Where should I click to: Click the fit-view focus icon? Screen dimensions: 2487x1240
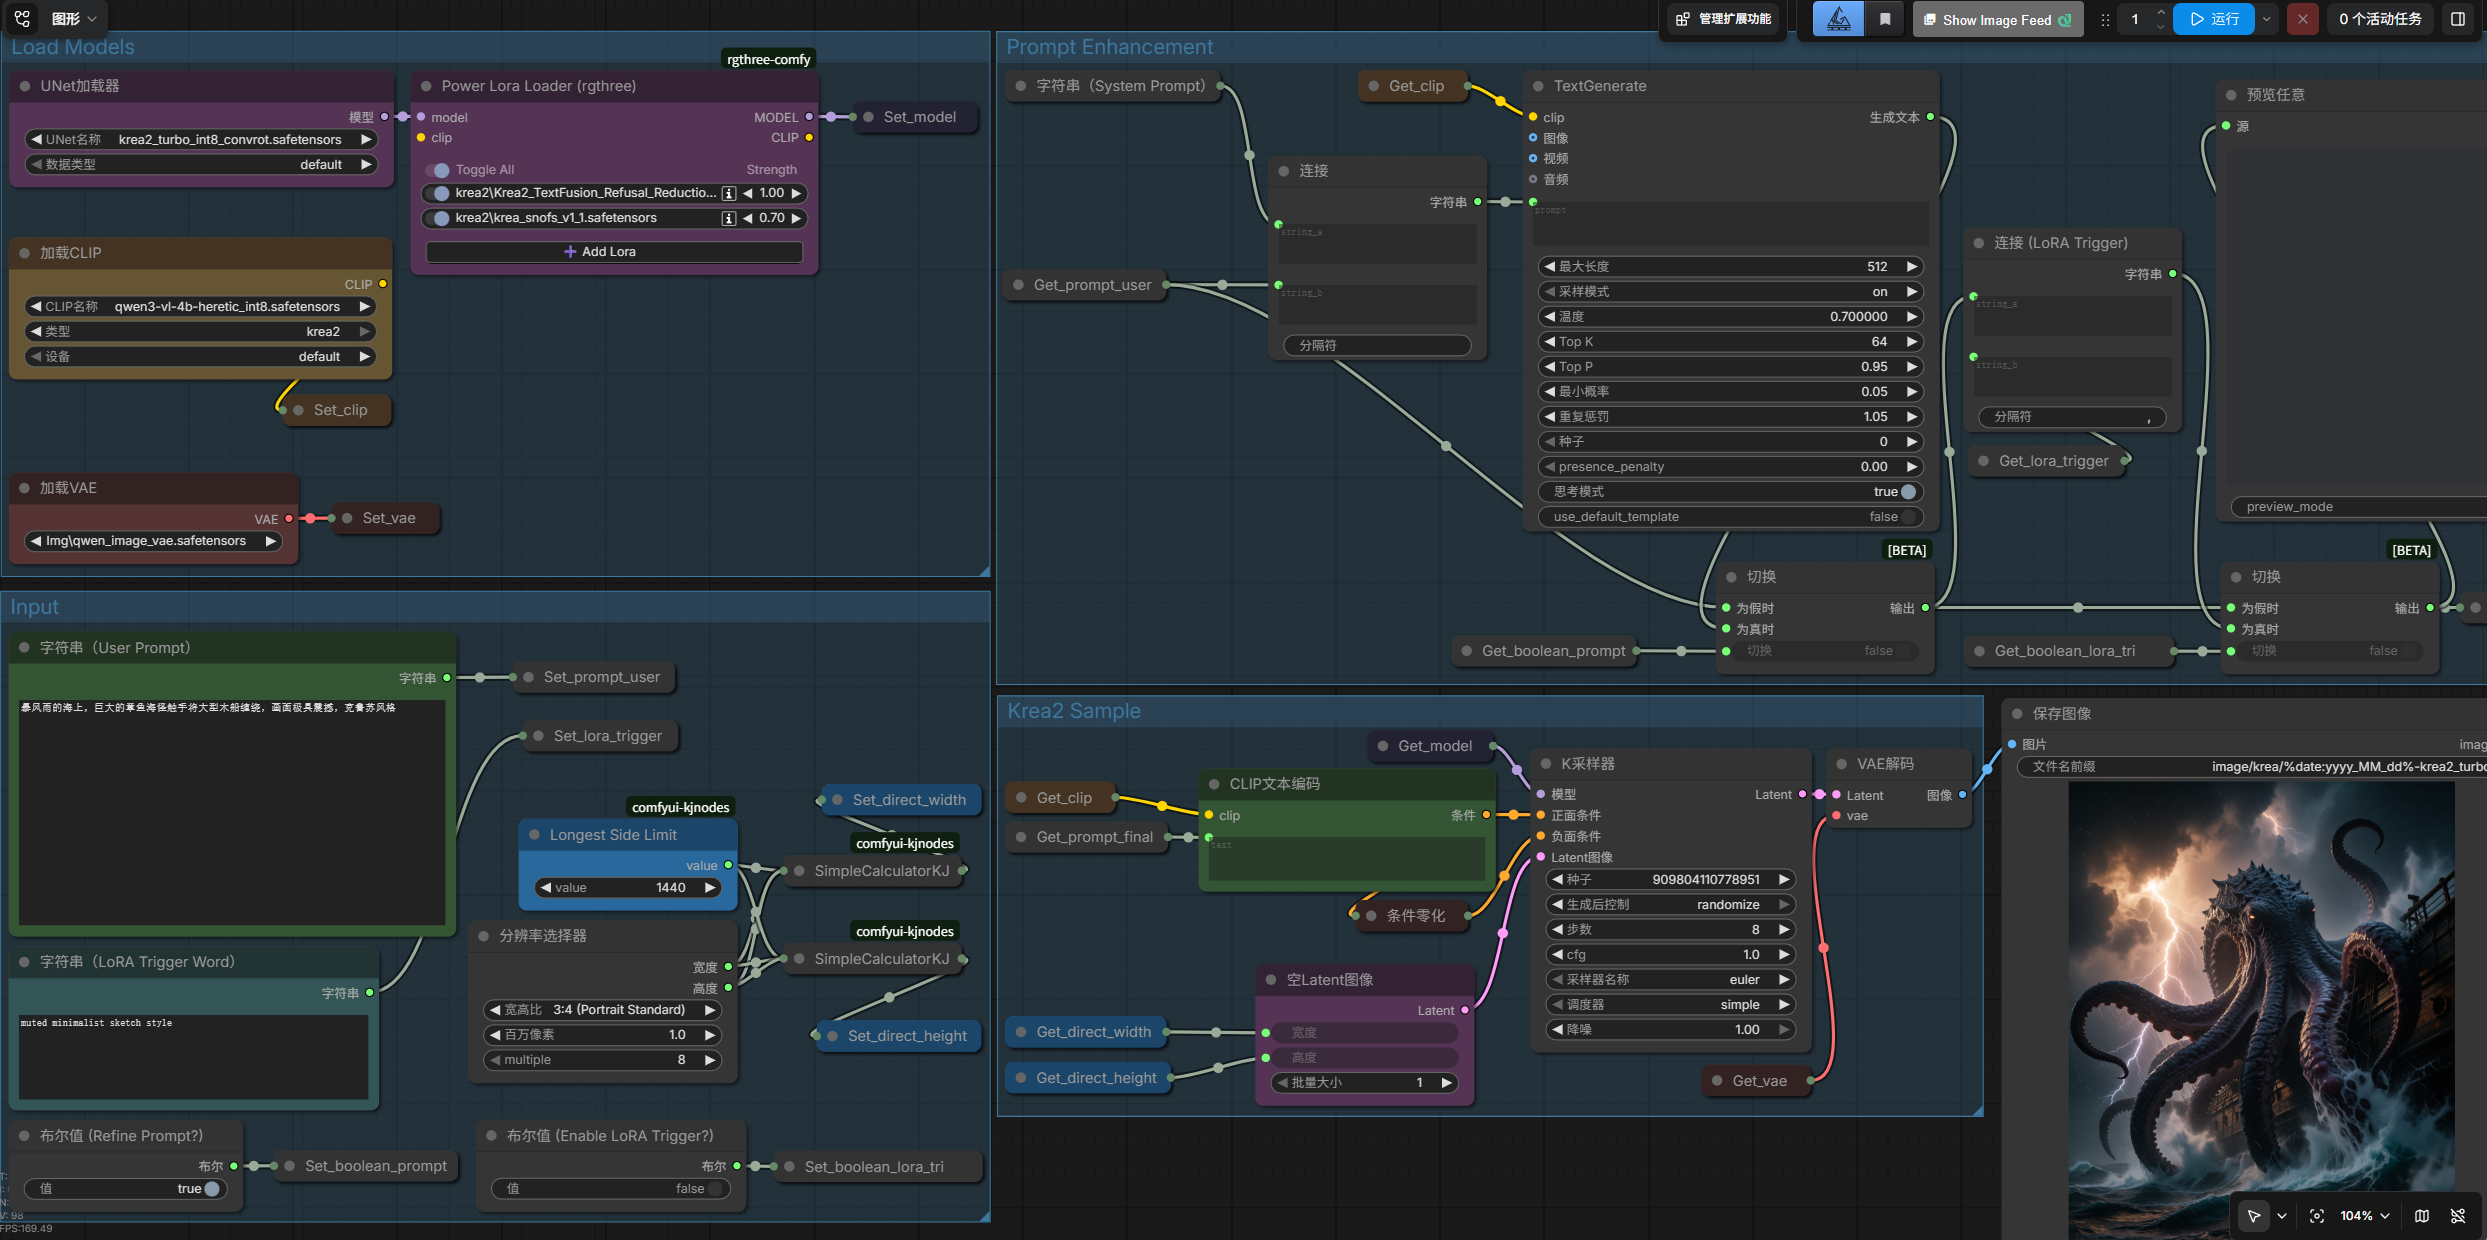(2317, 1216)
